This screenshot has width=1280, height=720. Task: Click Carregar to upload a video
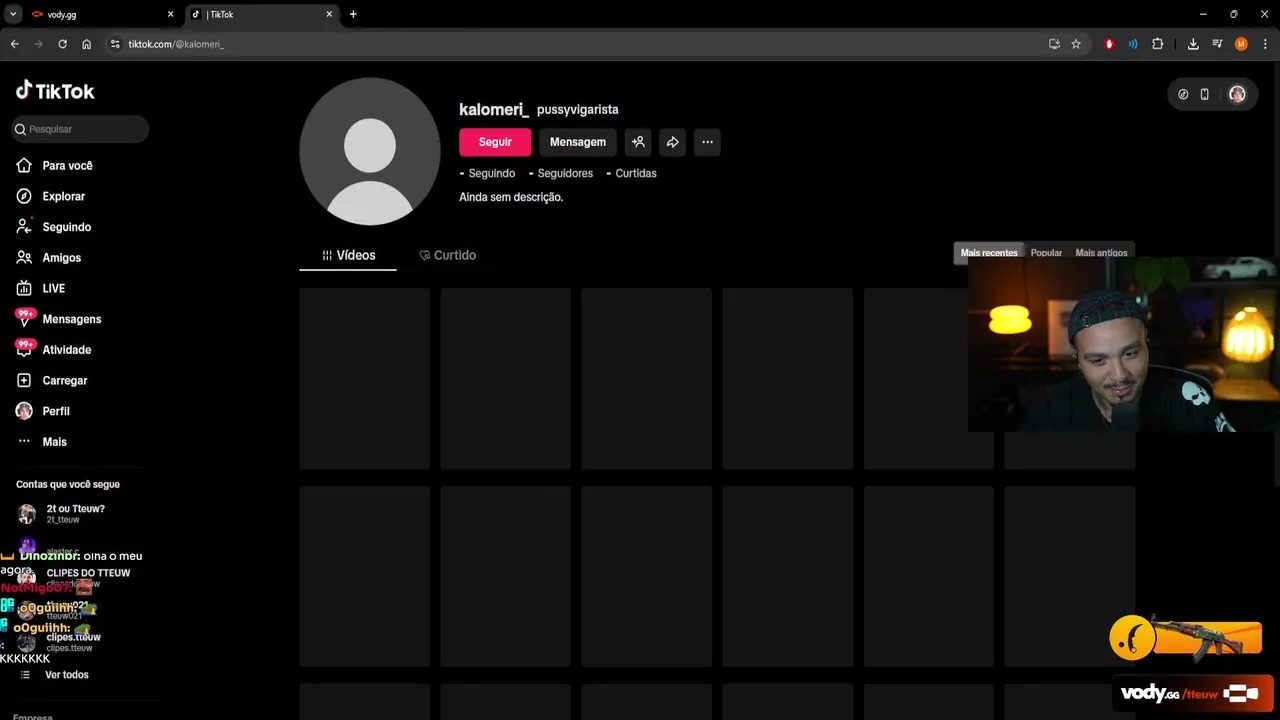[64, 381]
